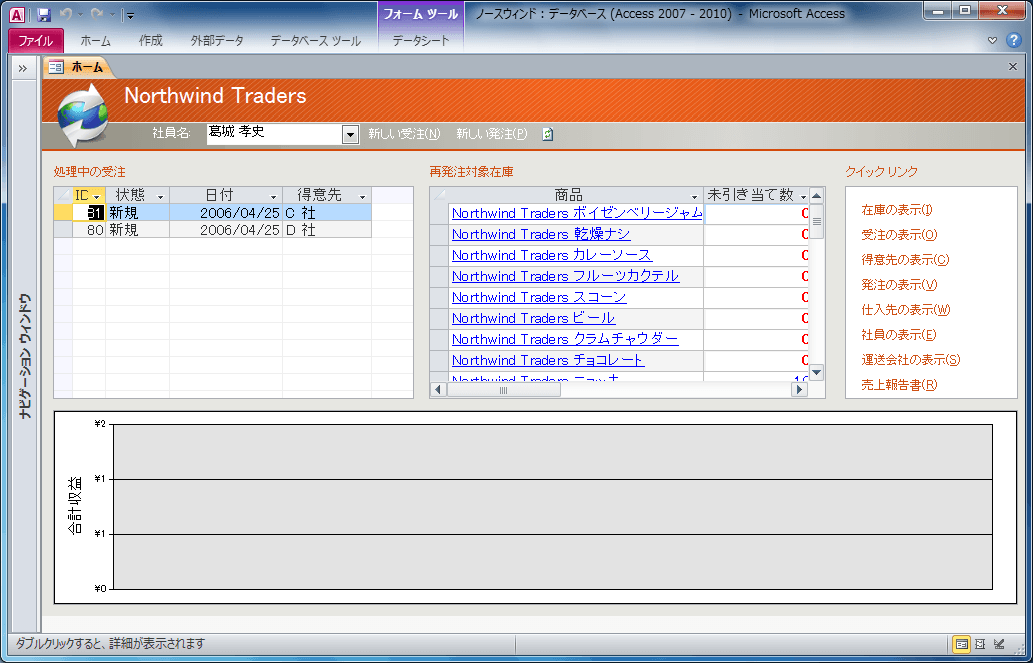Click the 運送会社の表示(S) quick link
Viewport: 1033px width, 663px height.
pyautogui.click(x=910, y=360)
